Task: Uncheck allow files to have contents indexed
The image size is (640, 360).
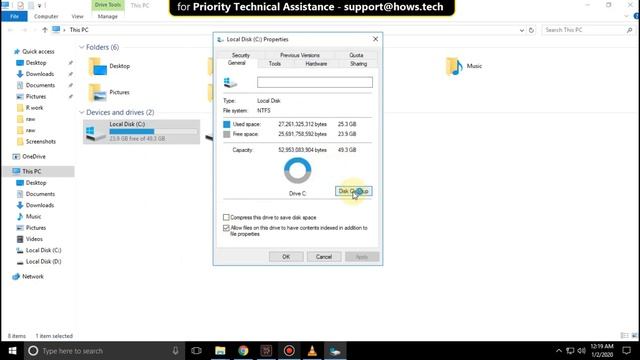Action: coord(226,228)
